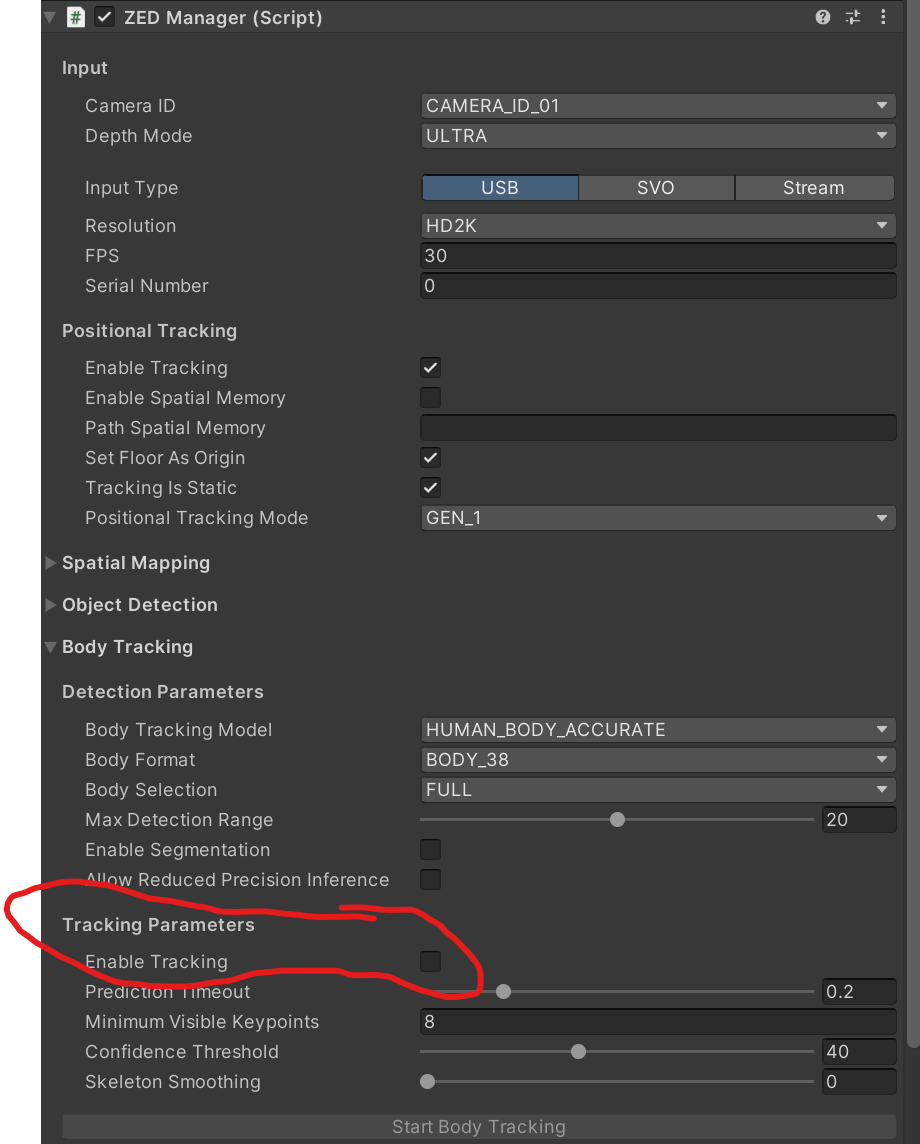Open the Depth Mode ULTRA dropdown

[658, 136]
